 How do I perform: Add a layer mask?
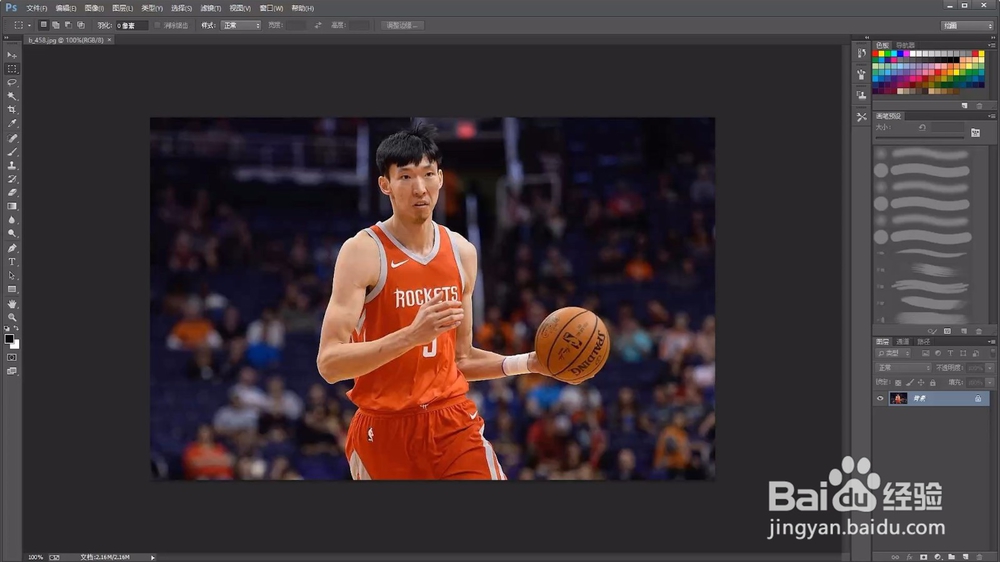click(x=923, y=557)
